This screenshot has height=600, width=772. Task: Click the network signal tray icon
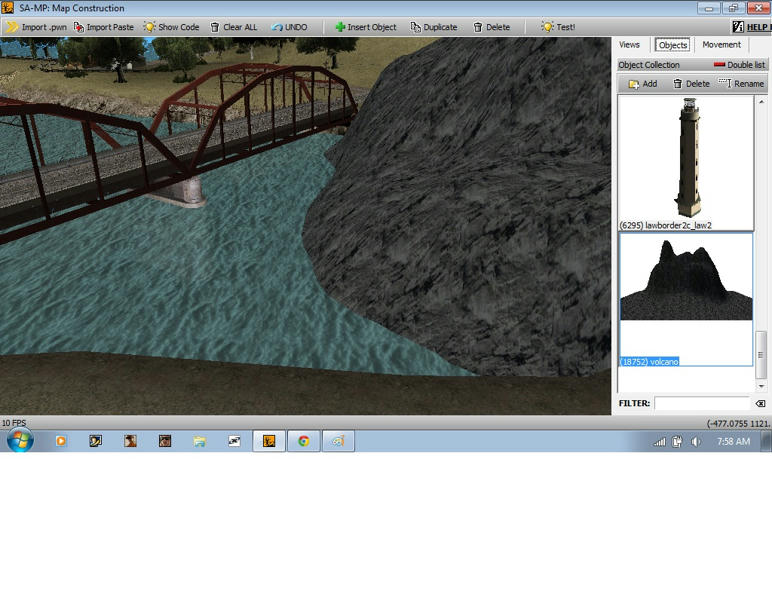(659, 442)
